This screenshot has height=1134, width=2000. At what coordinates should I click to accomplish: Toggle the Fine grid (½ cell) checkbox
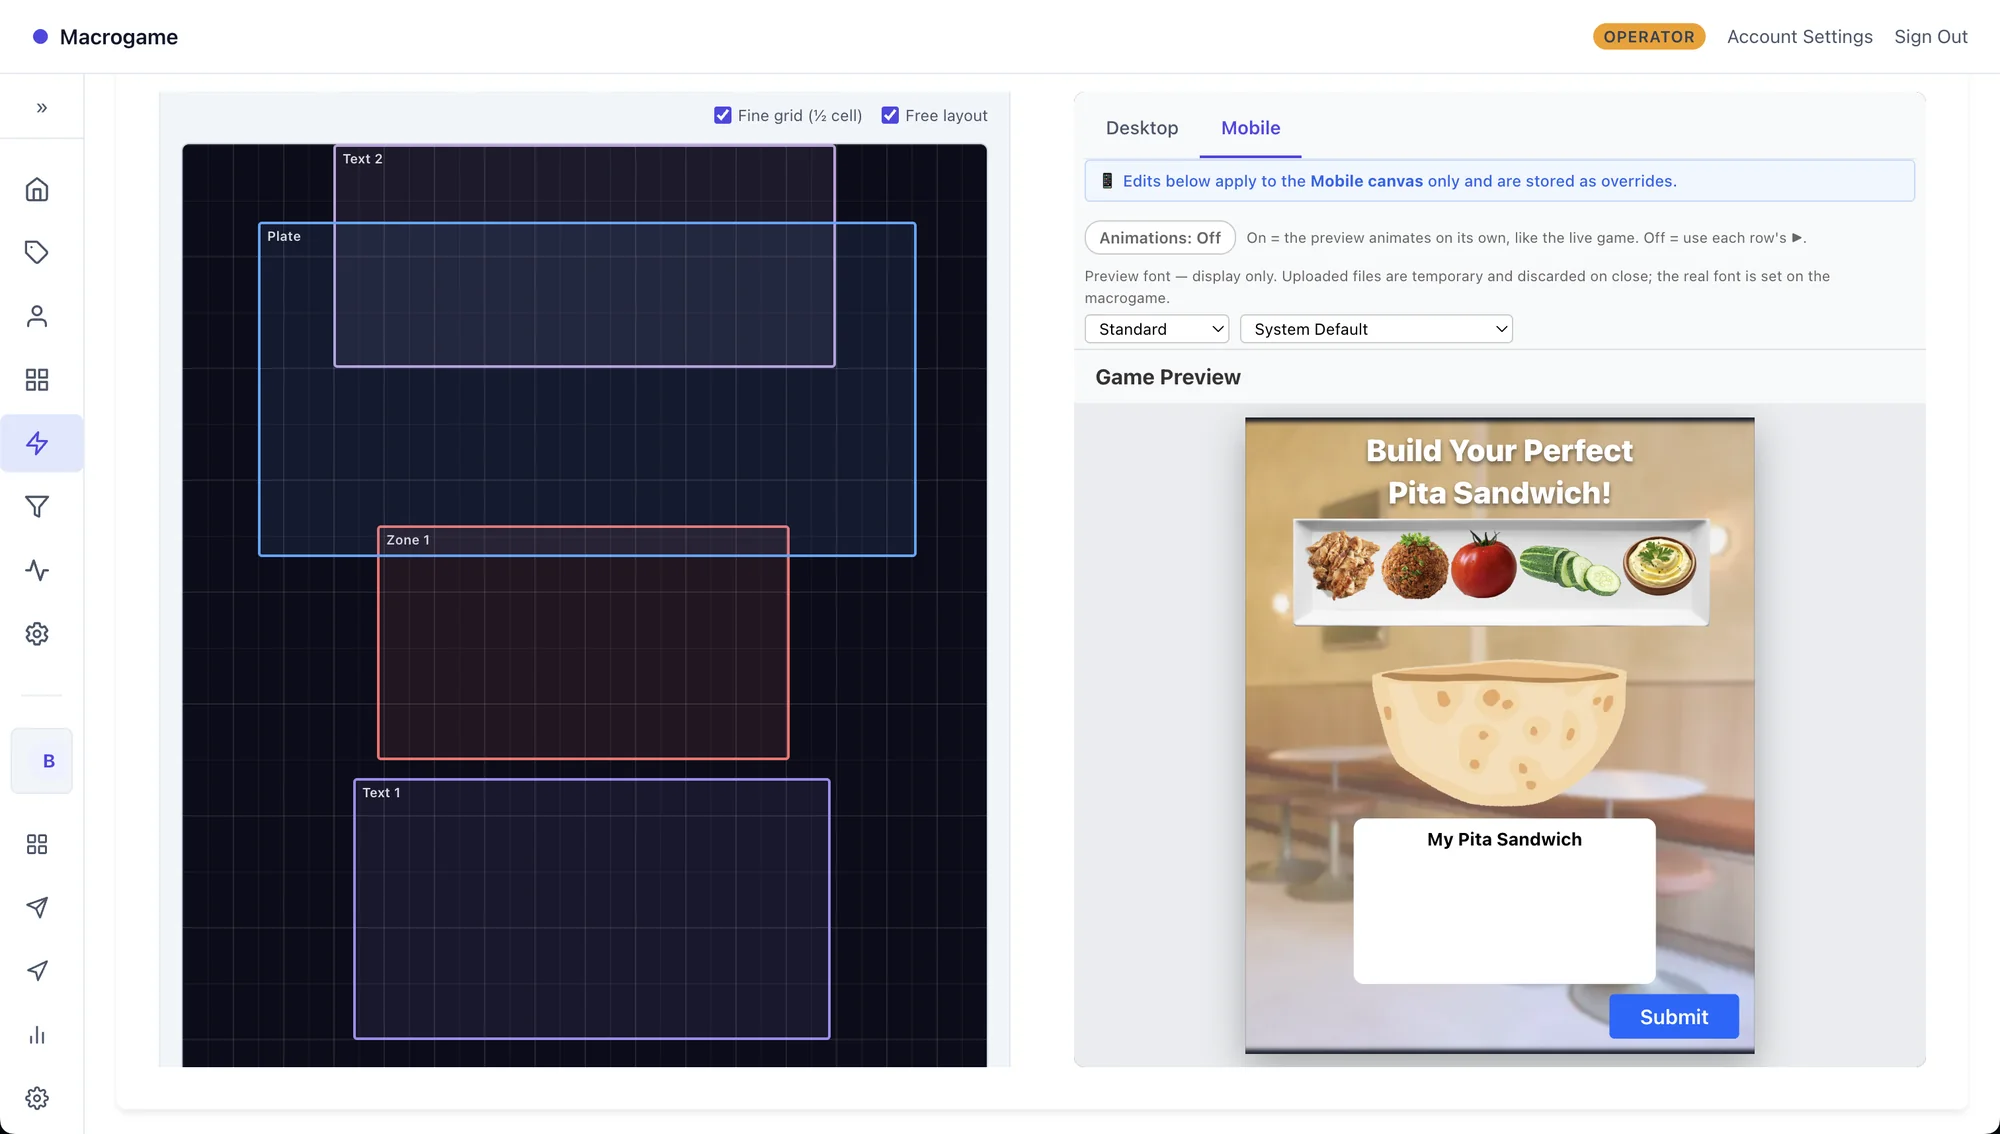pos(723,115)
